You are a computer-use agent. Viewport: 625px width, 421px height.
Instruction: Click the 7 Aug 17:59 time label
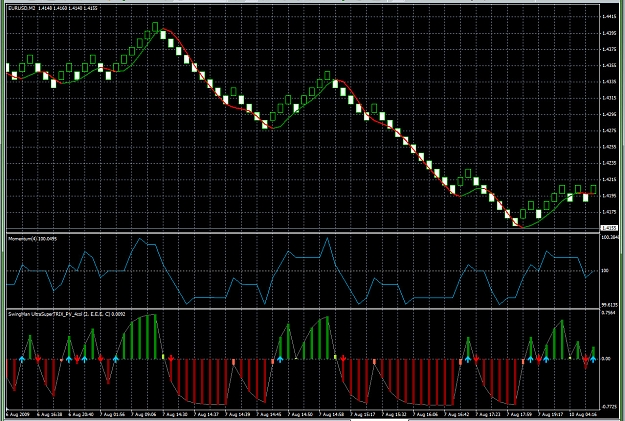[521, 415]
